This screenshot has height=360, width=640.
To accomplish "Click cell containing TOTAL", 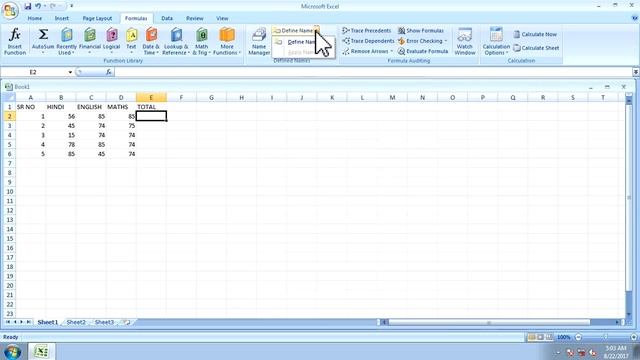I will tap(151, 107).
